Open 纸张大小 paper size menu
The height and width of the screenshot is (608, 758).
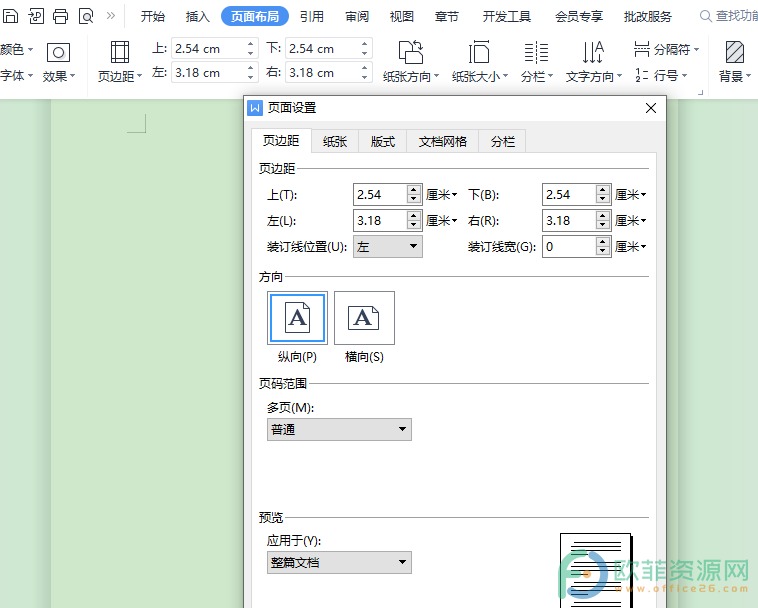point(480,63)
